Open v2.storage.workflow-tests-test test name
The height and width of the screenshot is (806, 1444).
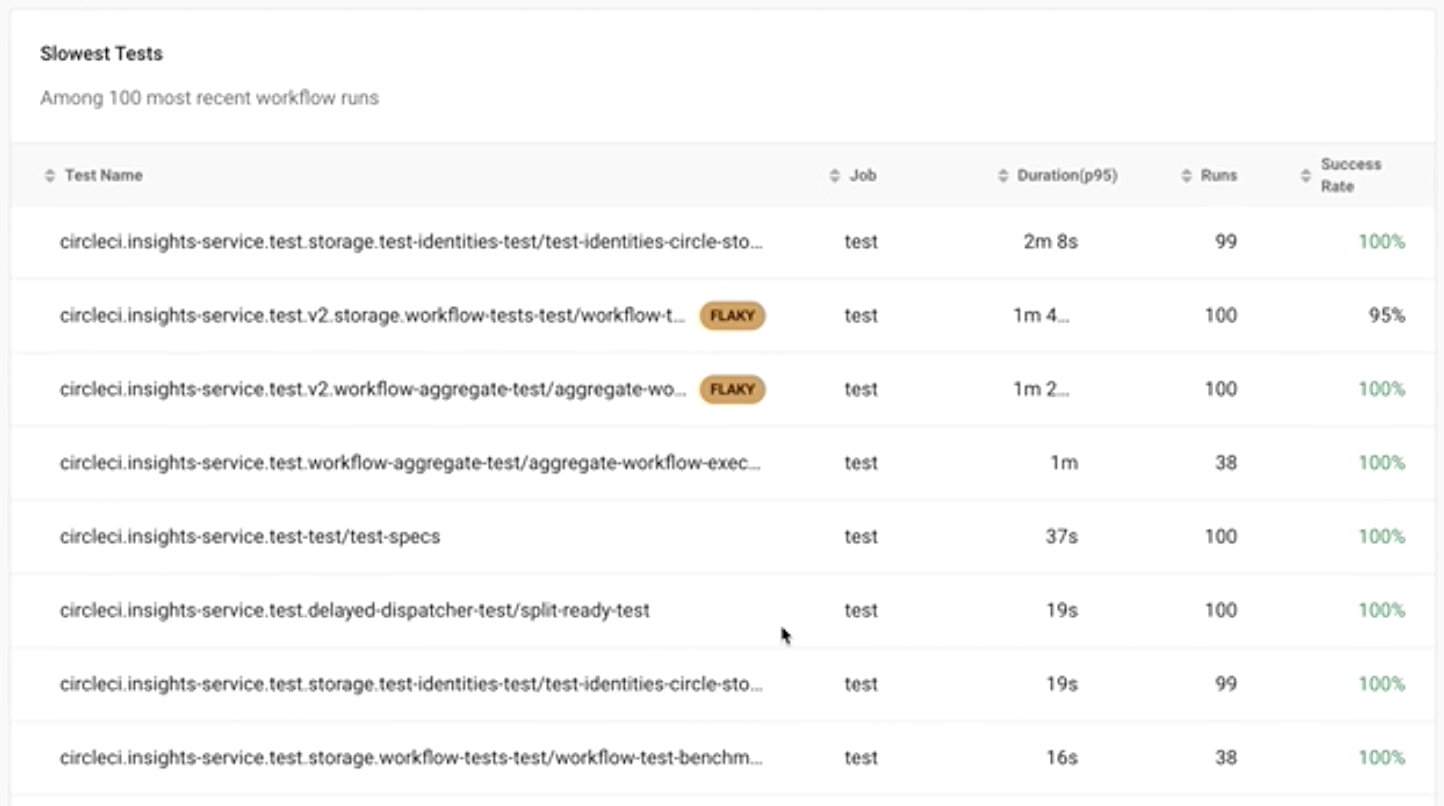click(x=373, y=316)
